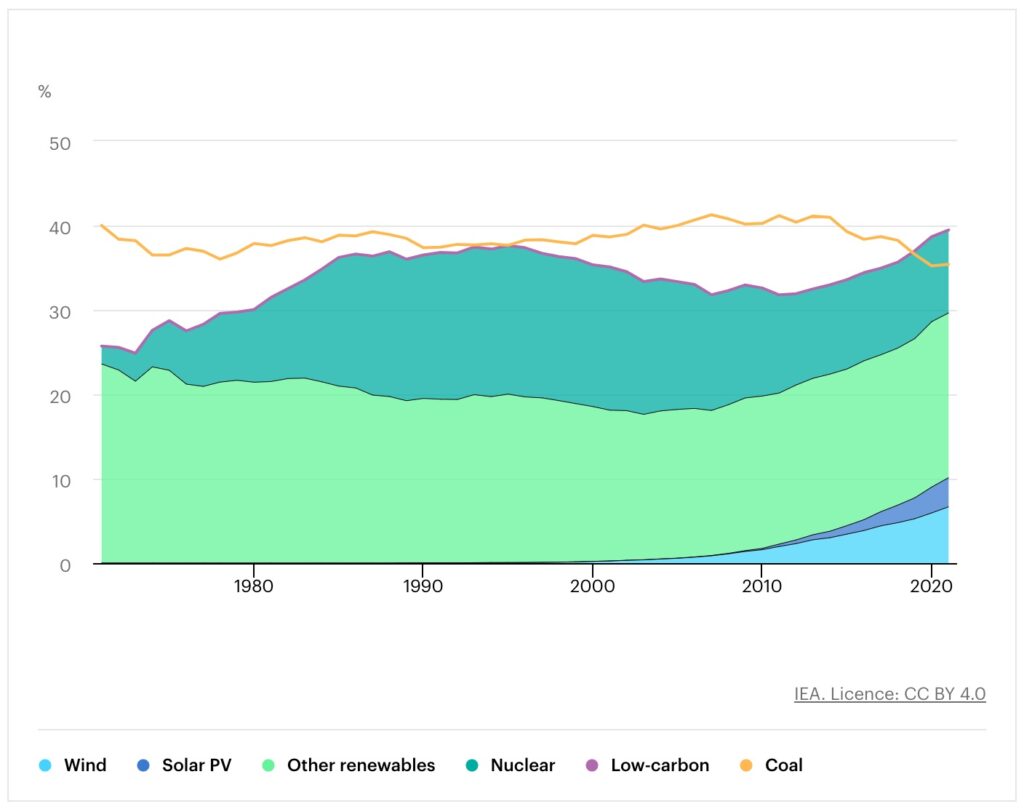1024x809 pixels.
Task: Toggle the Solar PV series label
Action: pos(199,766)
